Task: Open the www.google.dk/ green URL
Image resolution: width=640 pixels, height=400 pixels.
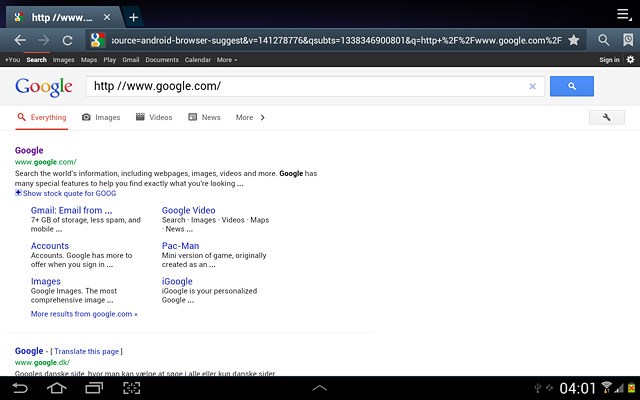Action: click(42, 362)
